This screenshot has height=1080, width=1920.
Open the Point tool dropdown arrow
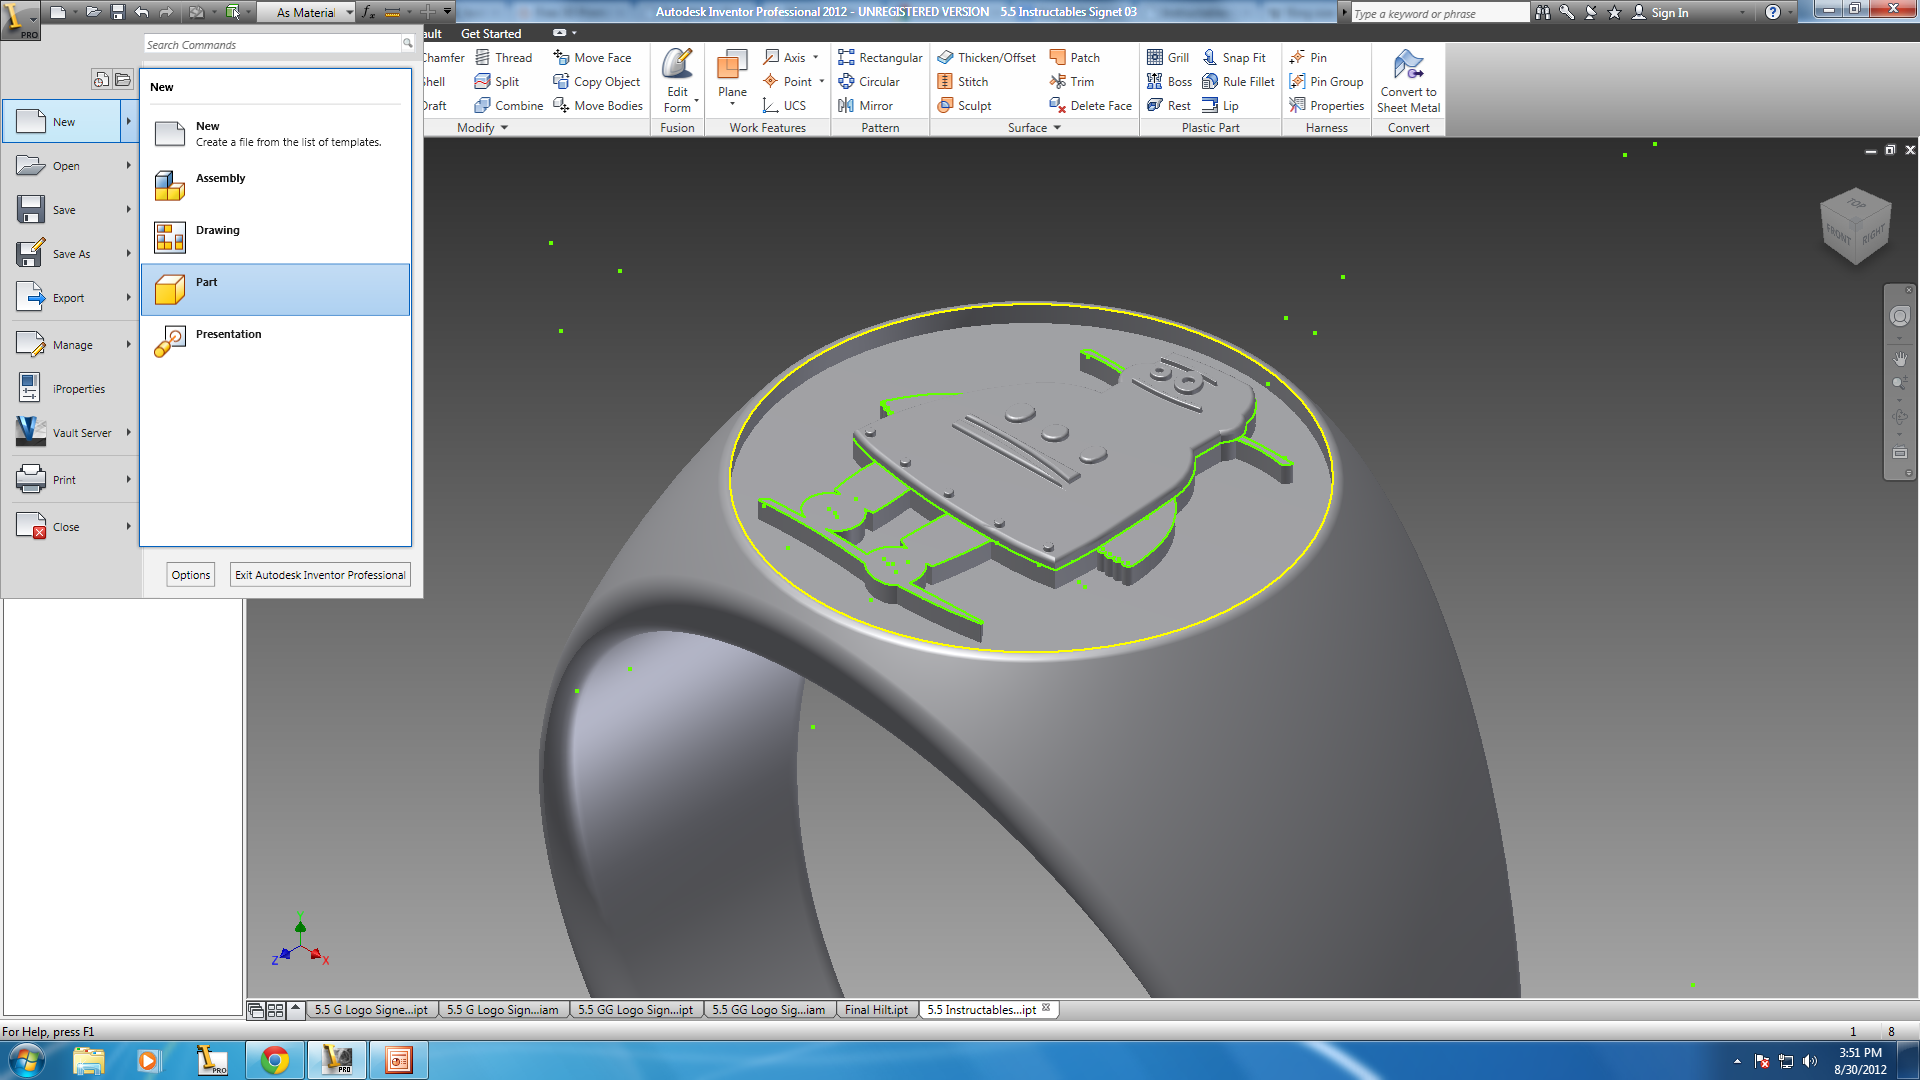[822, 82]
